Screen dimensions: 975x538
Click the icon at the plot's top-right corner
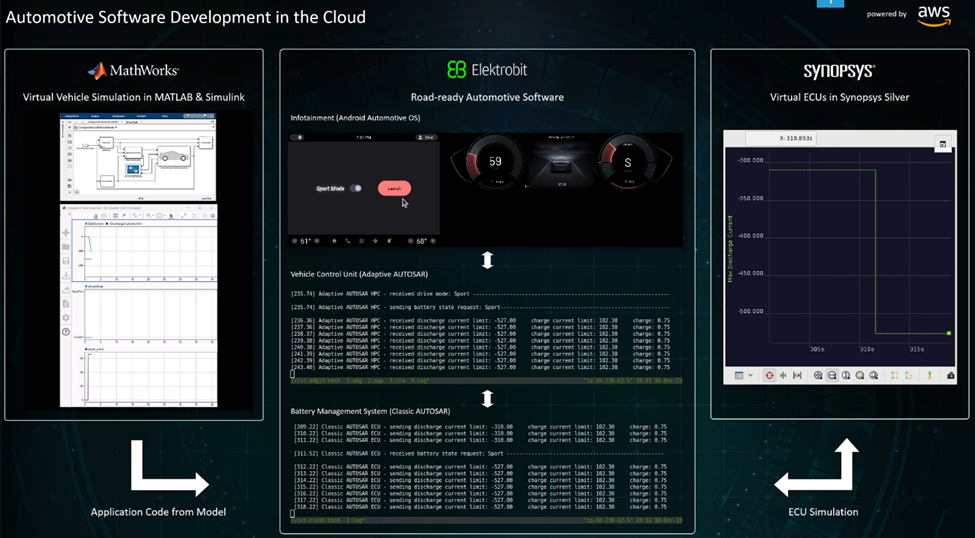(943, 144)
